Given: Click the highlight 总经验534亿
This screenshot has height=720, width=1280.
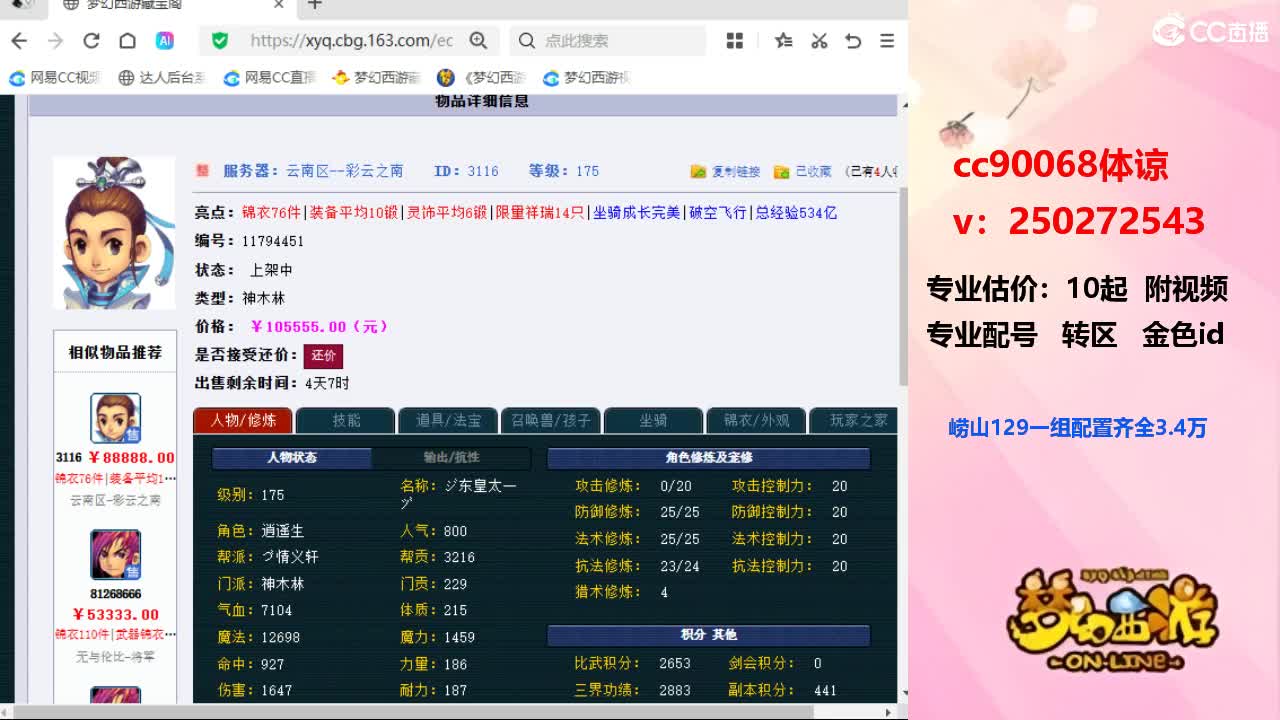Looking at the screenshot, I should [x=795, y=213].
